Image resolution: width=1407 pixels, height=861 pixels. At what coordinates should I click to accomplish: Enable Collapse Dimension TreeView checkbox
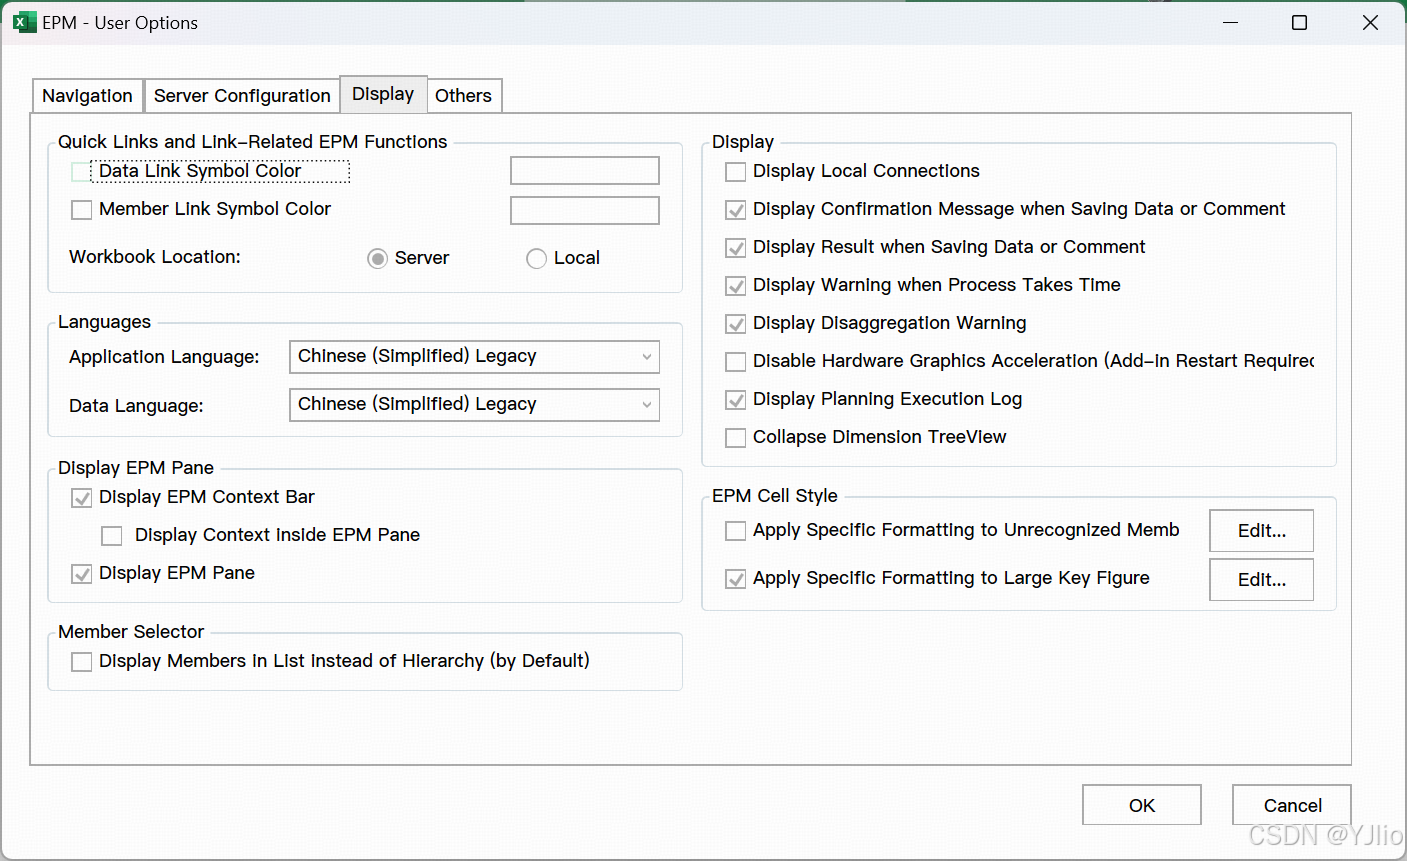coord(735,438)
